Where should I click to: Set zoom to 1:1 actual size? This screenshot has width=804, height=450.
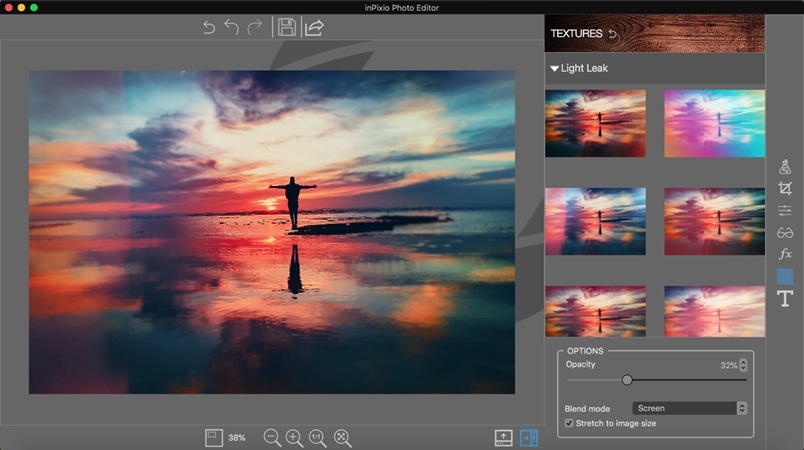(317, 438)
